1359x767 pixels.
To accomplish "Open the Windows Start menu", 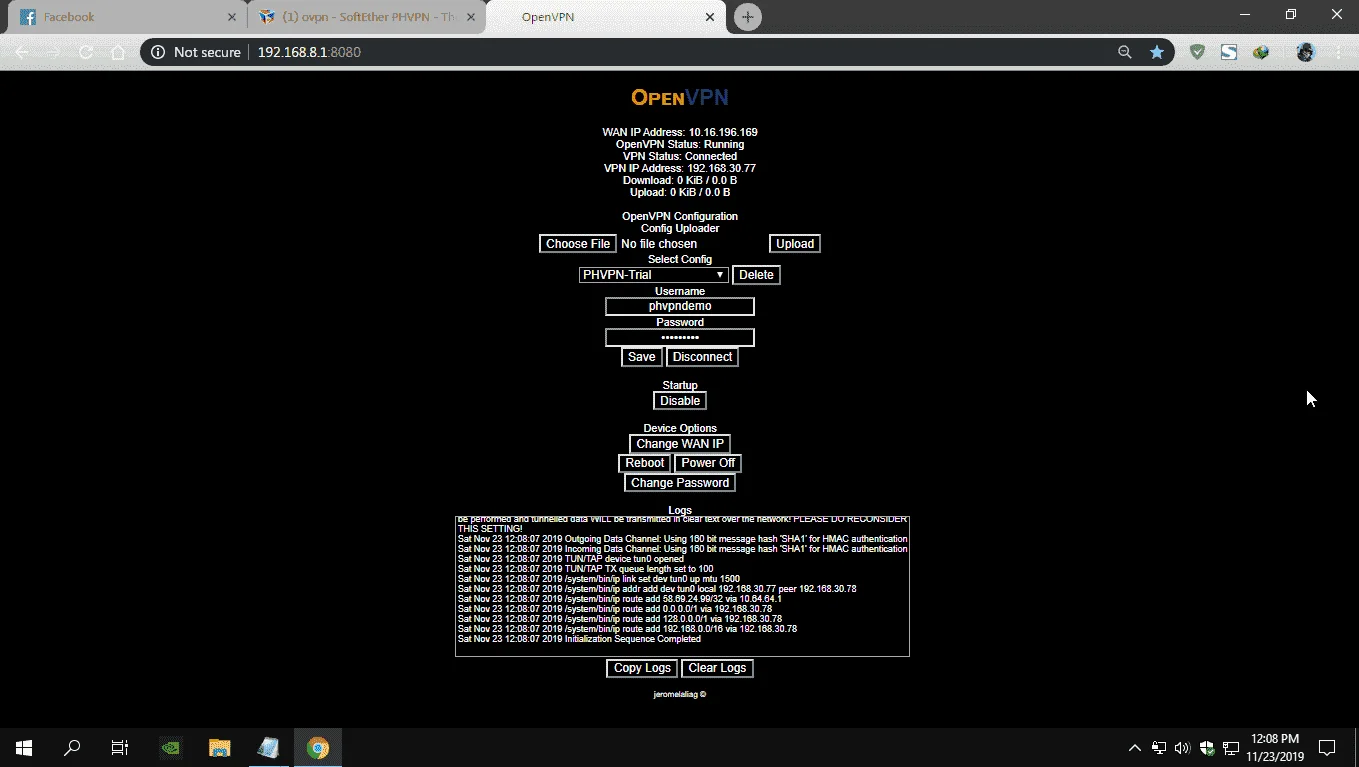I will [24, 747].
